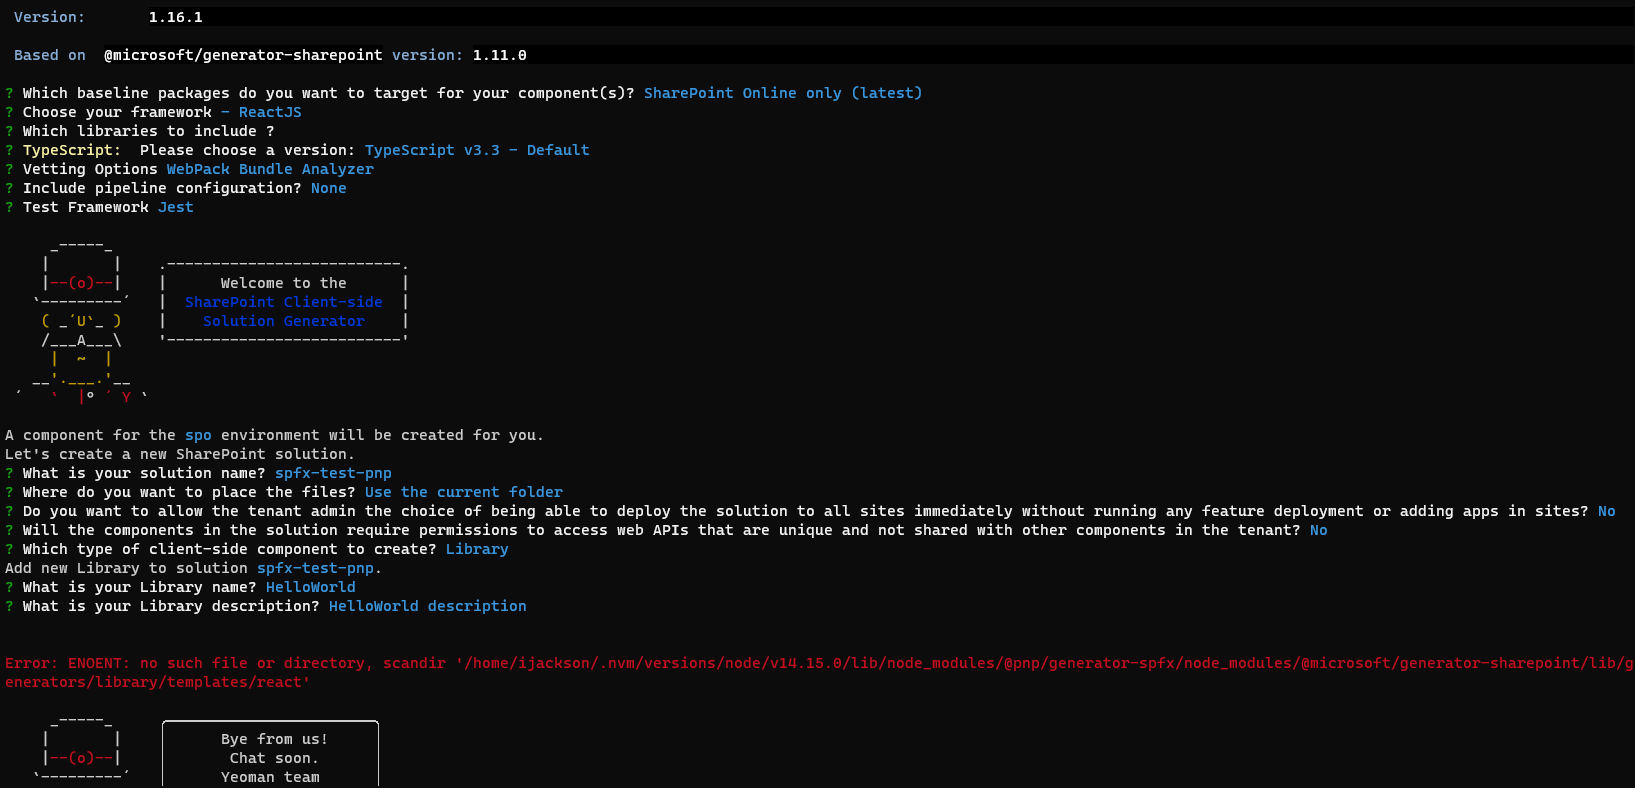The width and height of the screenshot is (1635, 788).
Task: Click the Test Framework answer 'Jest'
Action: coord(176,207)
